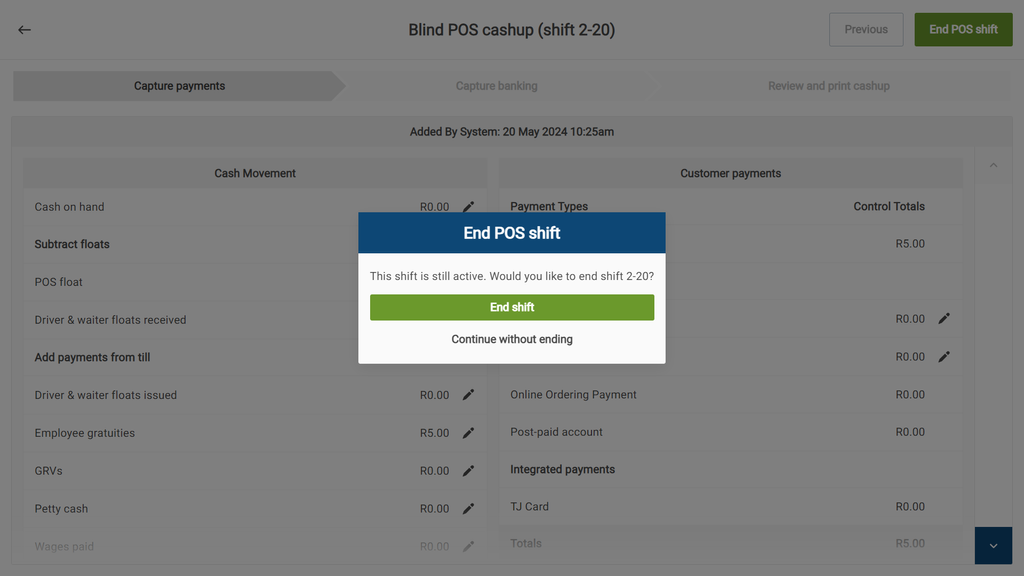Click pencil for Driver & waiter floats issued

[468, 395]
